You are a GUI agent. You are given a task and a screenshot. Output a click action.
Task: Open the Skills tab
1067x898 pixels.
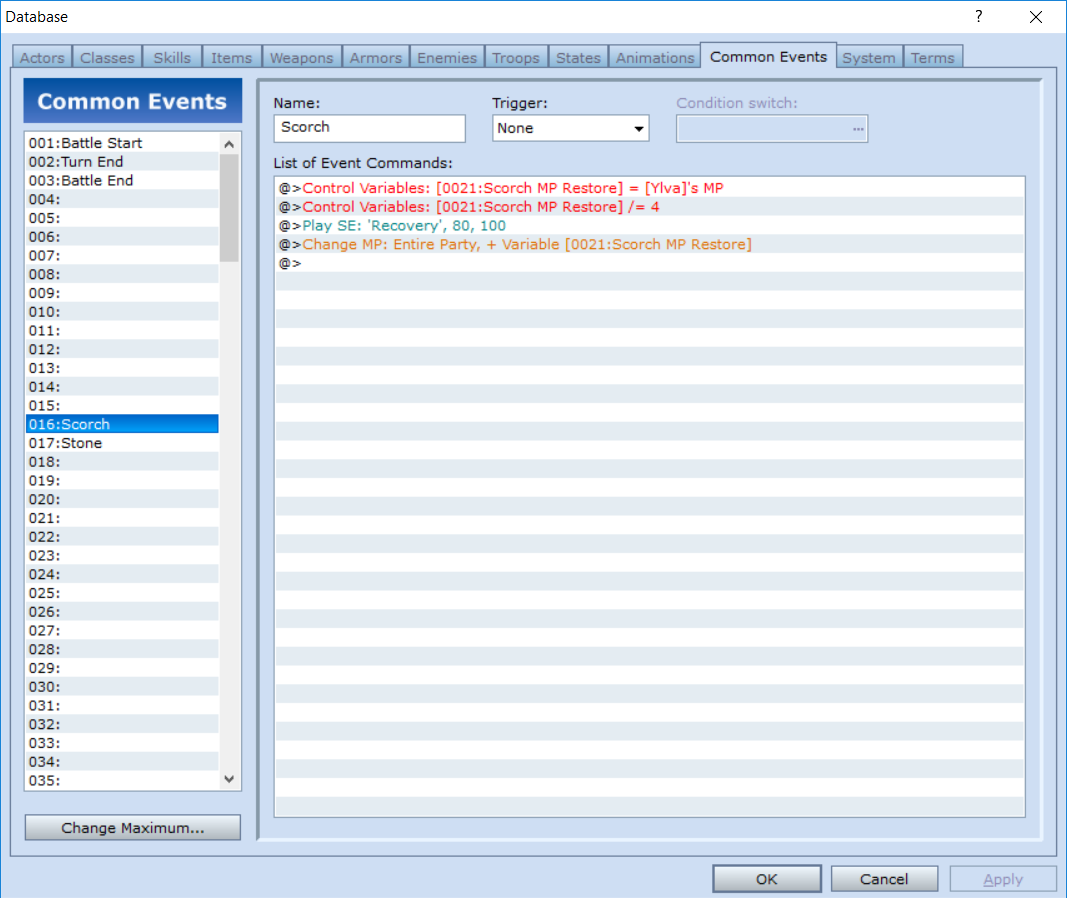(x=172, y=58)
